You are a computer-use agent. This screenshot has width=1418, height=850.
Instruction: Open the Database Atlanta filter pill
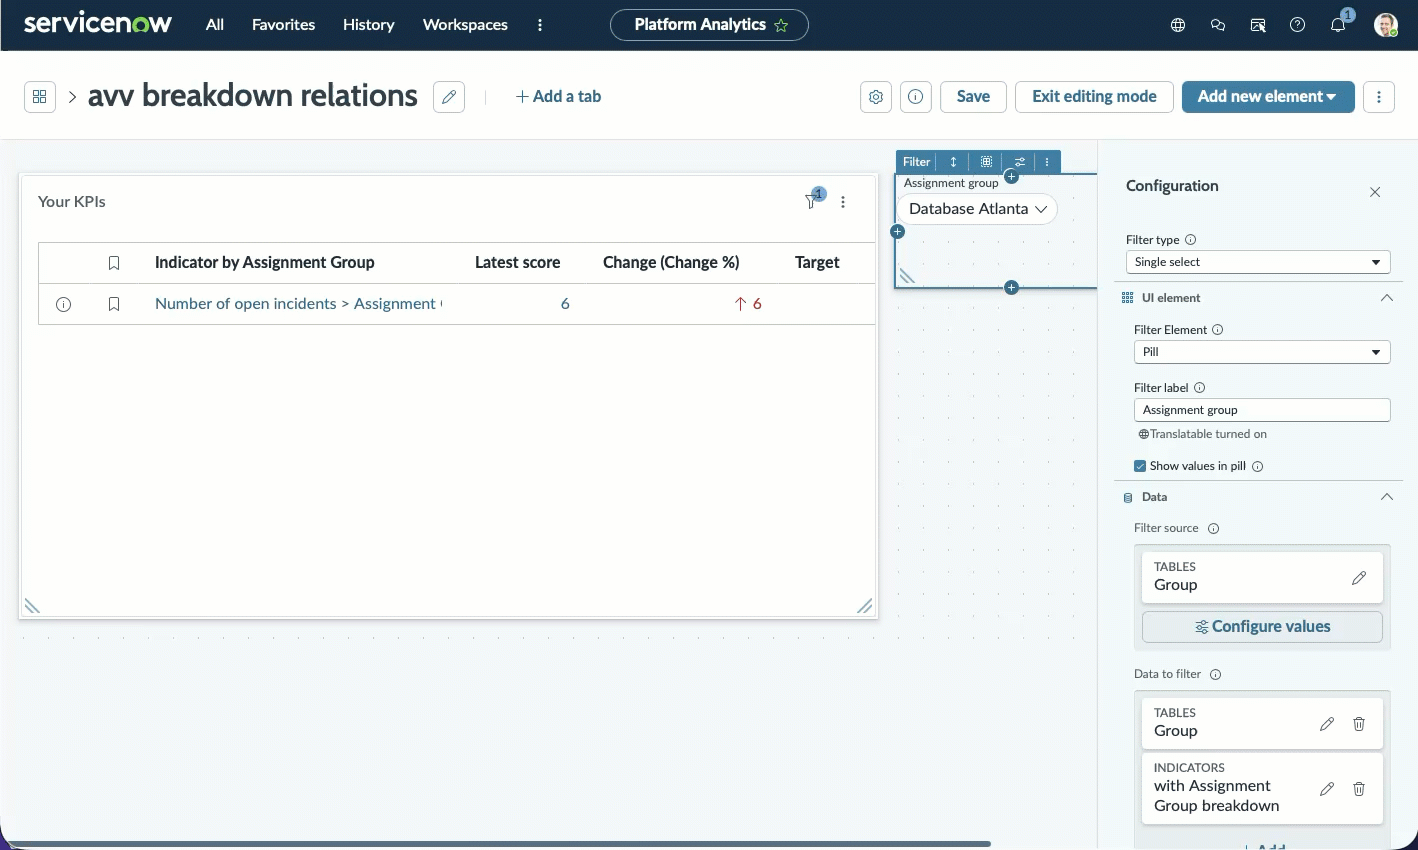coord(977,209)
